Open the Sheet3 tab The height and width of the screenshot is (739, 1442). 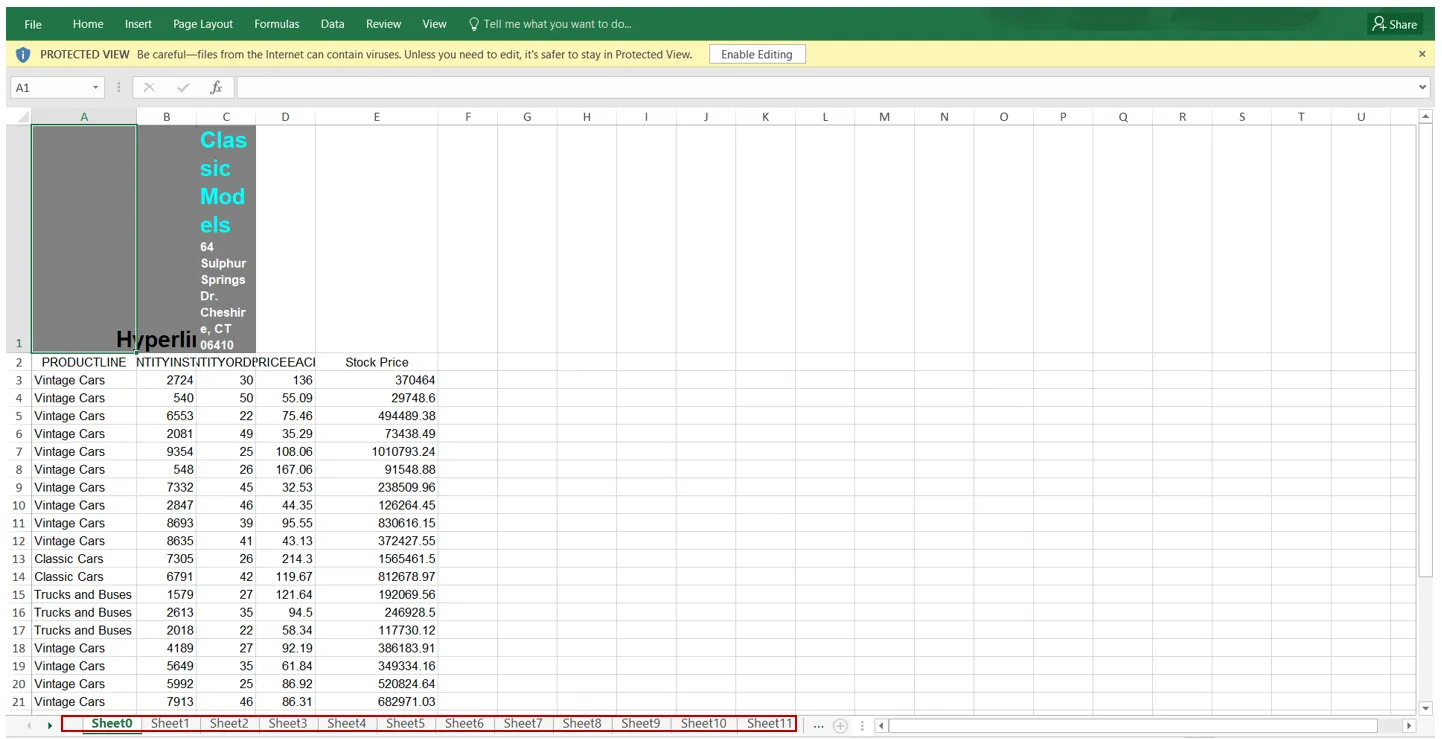[288, 723]
